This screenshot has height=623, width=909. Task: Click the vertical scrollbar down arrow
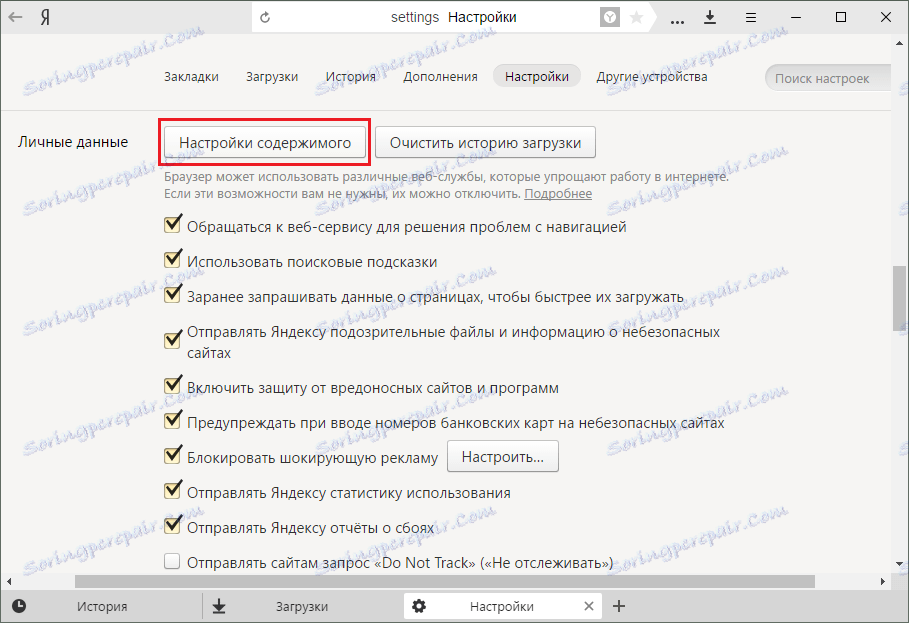(x=900, y=563)
